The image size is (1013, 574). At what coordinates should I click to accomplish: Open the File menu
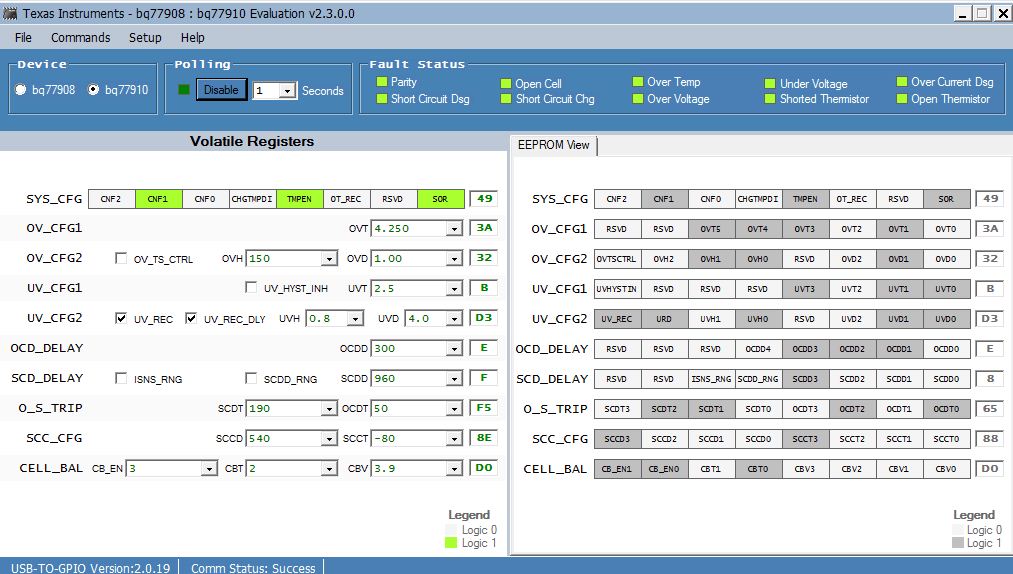coord(23,37)
